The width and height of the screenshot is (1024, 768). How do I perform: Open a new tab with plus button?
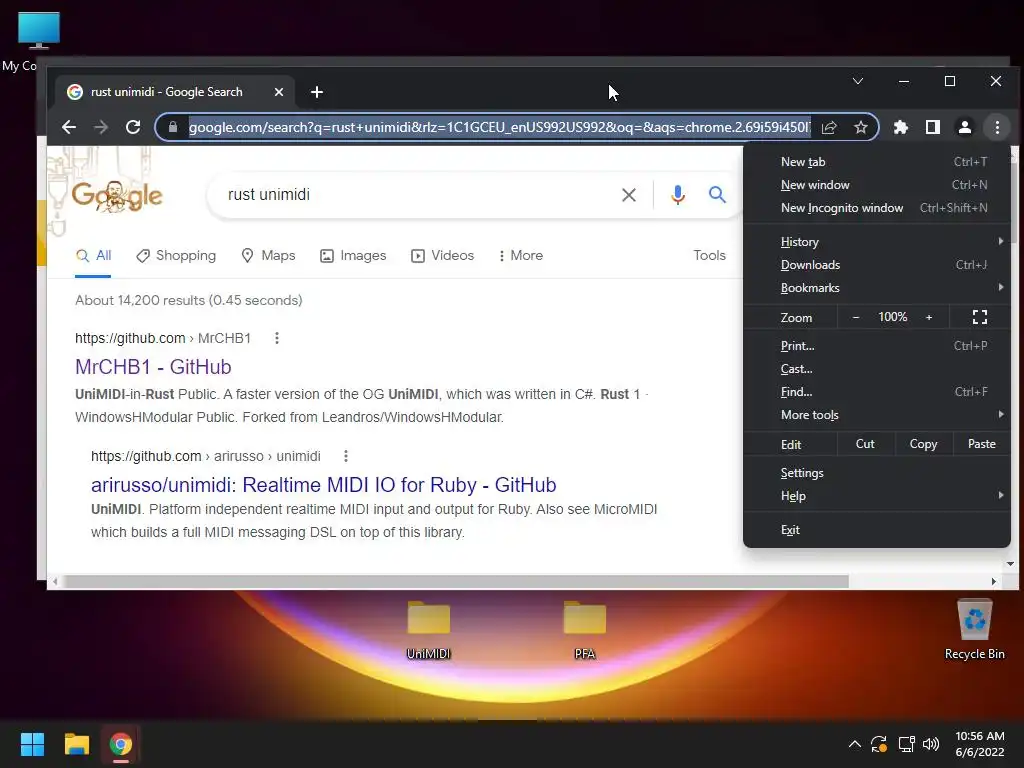pyautogui.click(x=317, y=92)
